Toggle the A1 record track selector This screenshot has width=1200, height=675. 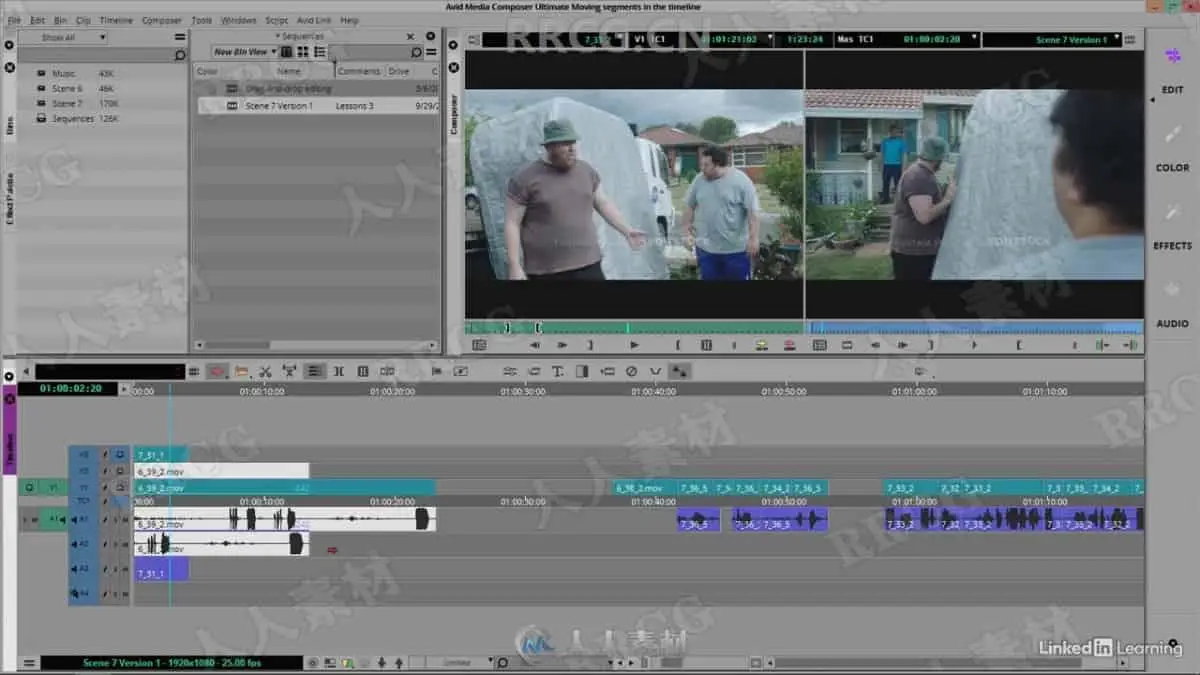click(x=55, y=519)
